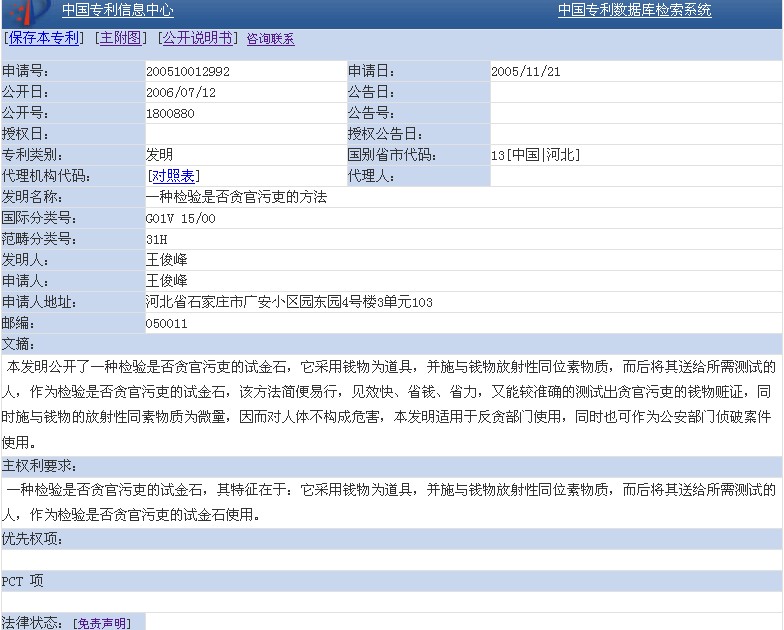The image size is (784, 630).
Task: Click the 国际分类号 field label
Action: pos(39,218)
